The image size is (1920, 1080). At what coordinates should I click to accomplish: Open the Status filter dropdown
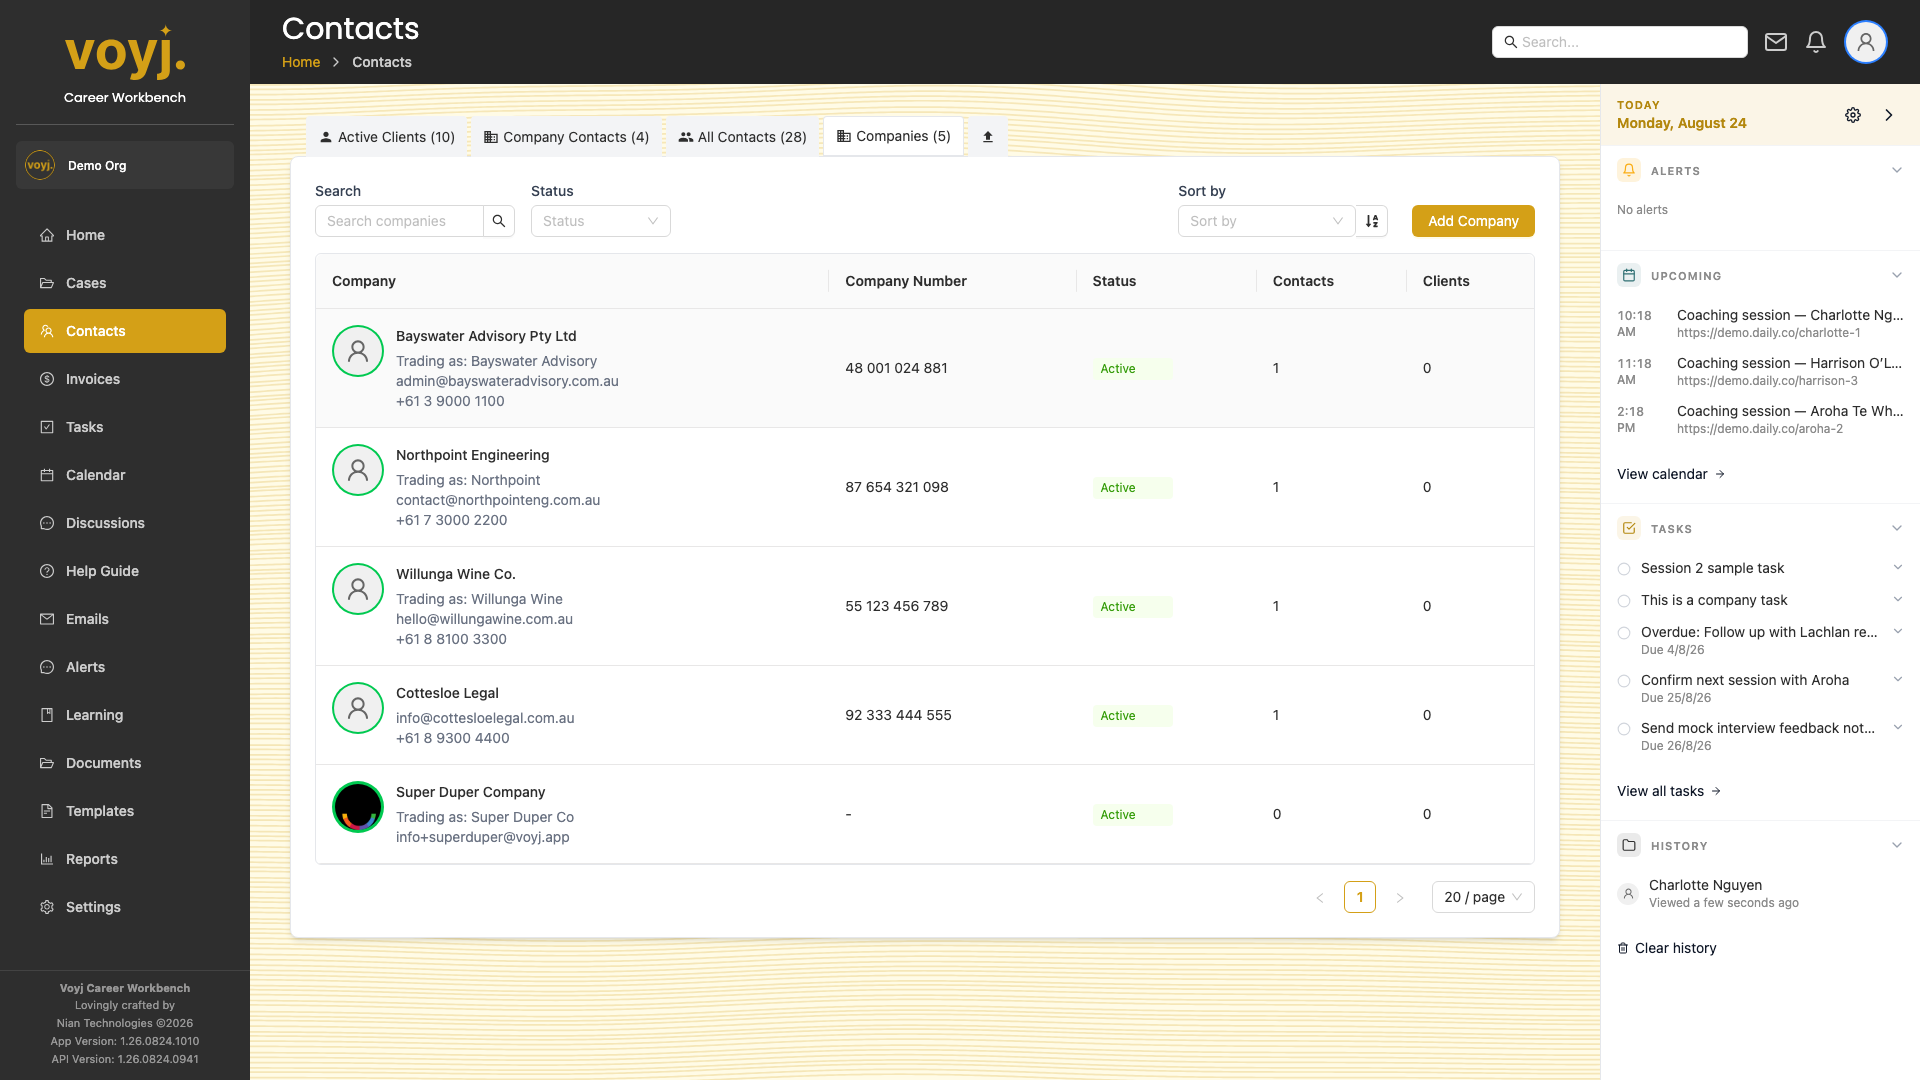click(x=600, y=221)
